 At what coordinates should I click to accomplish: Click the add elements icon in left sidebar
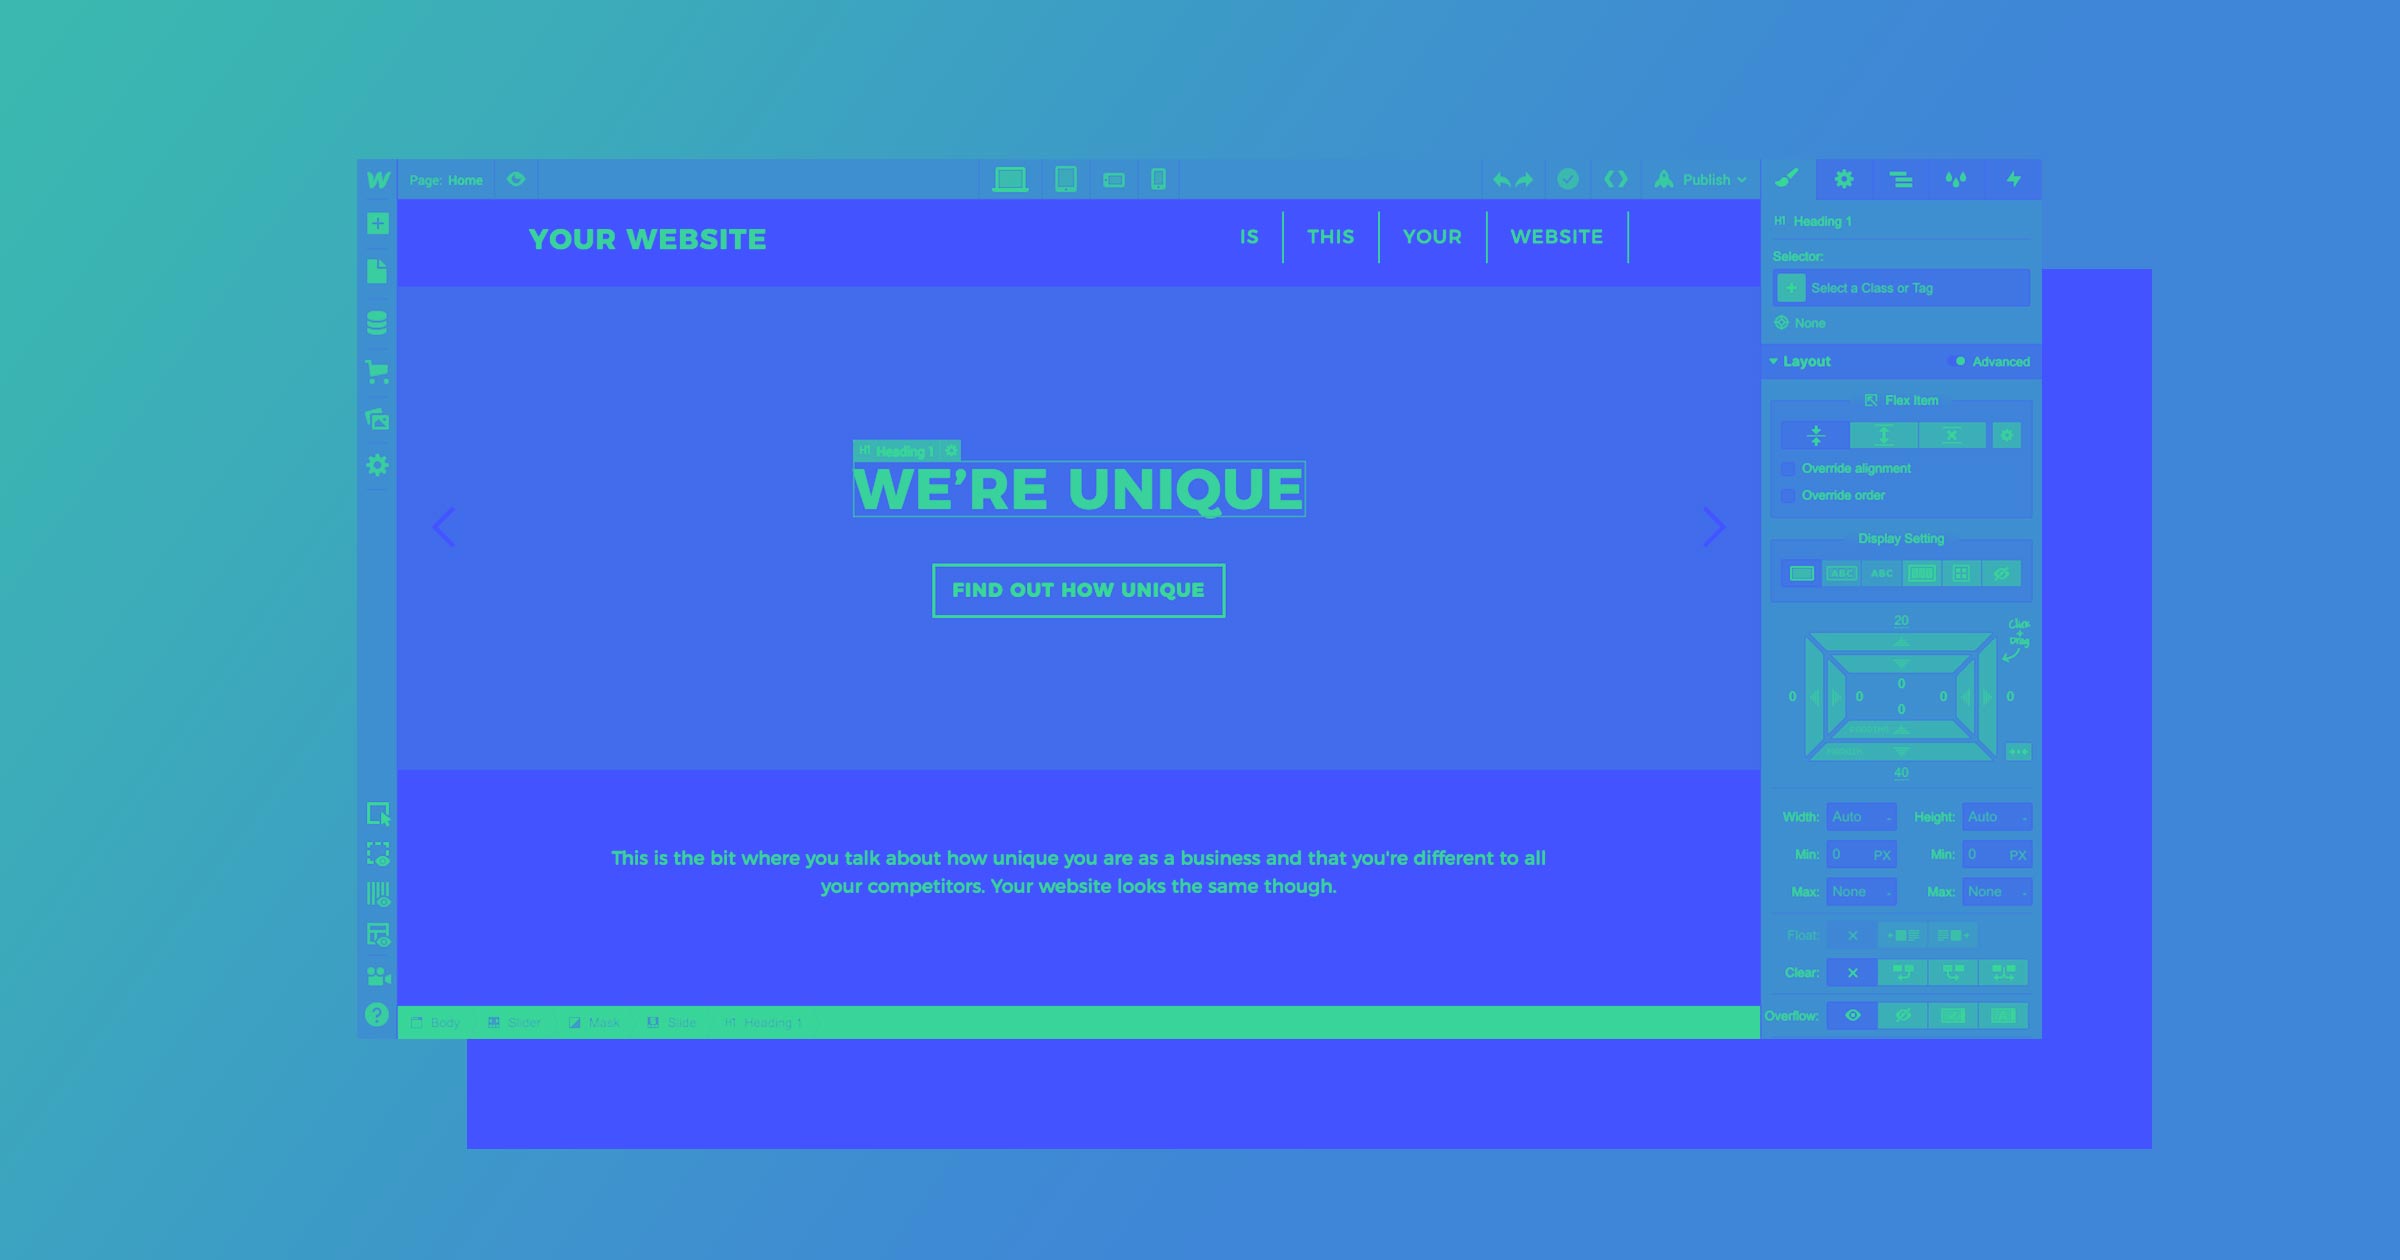tap(376, 225)
